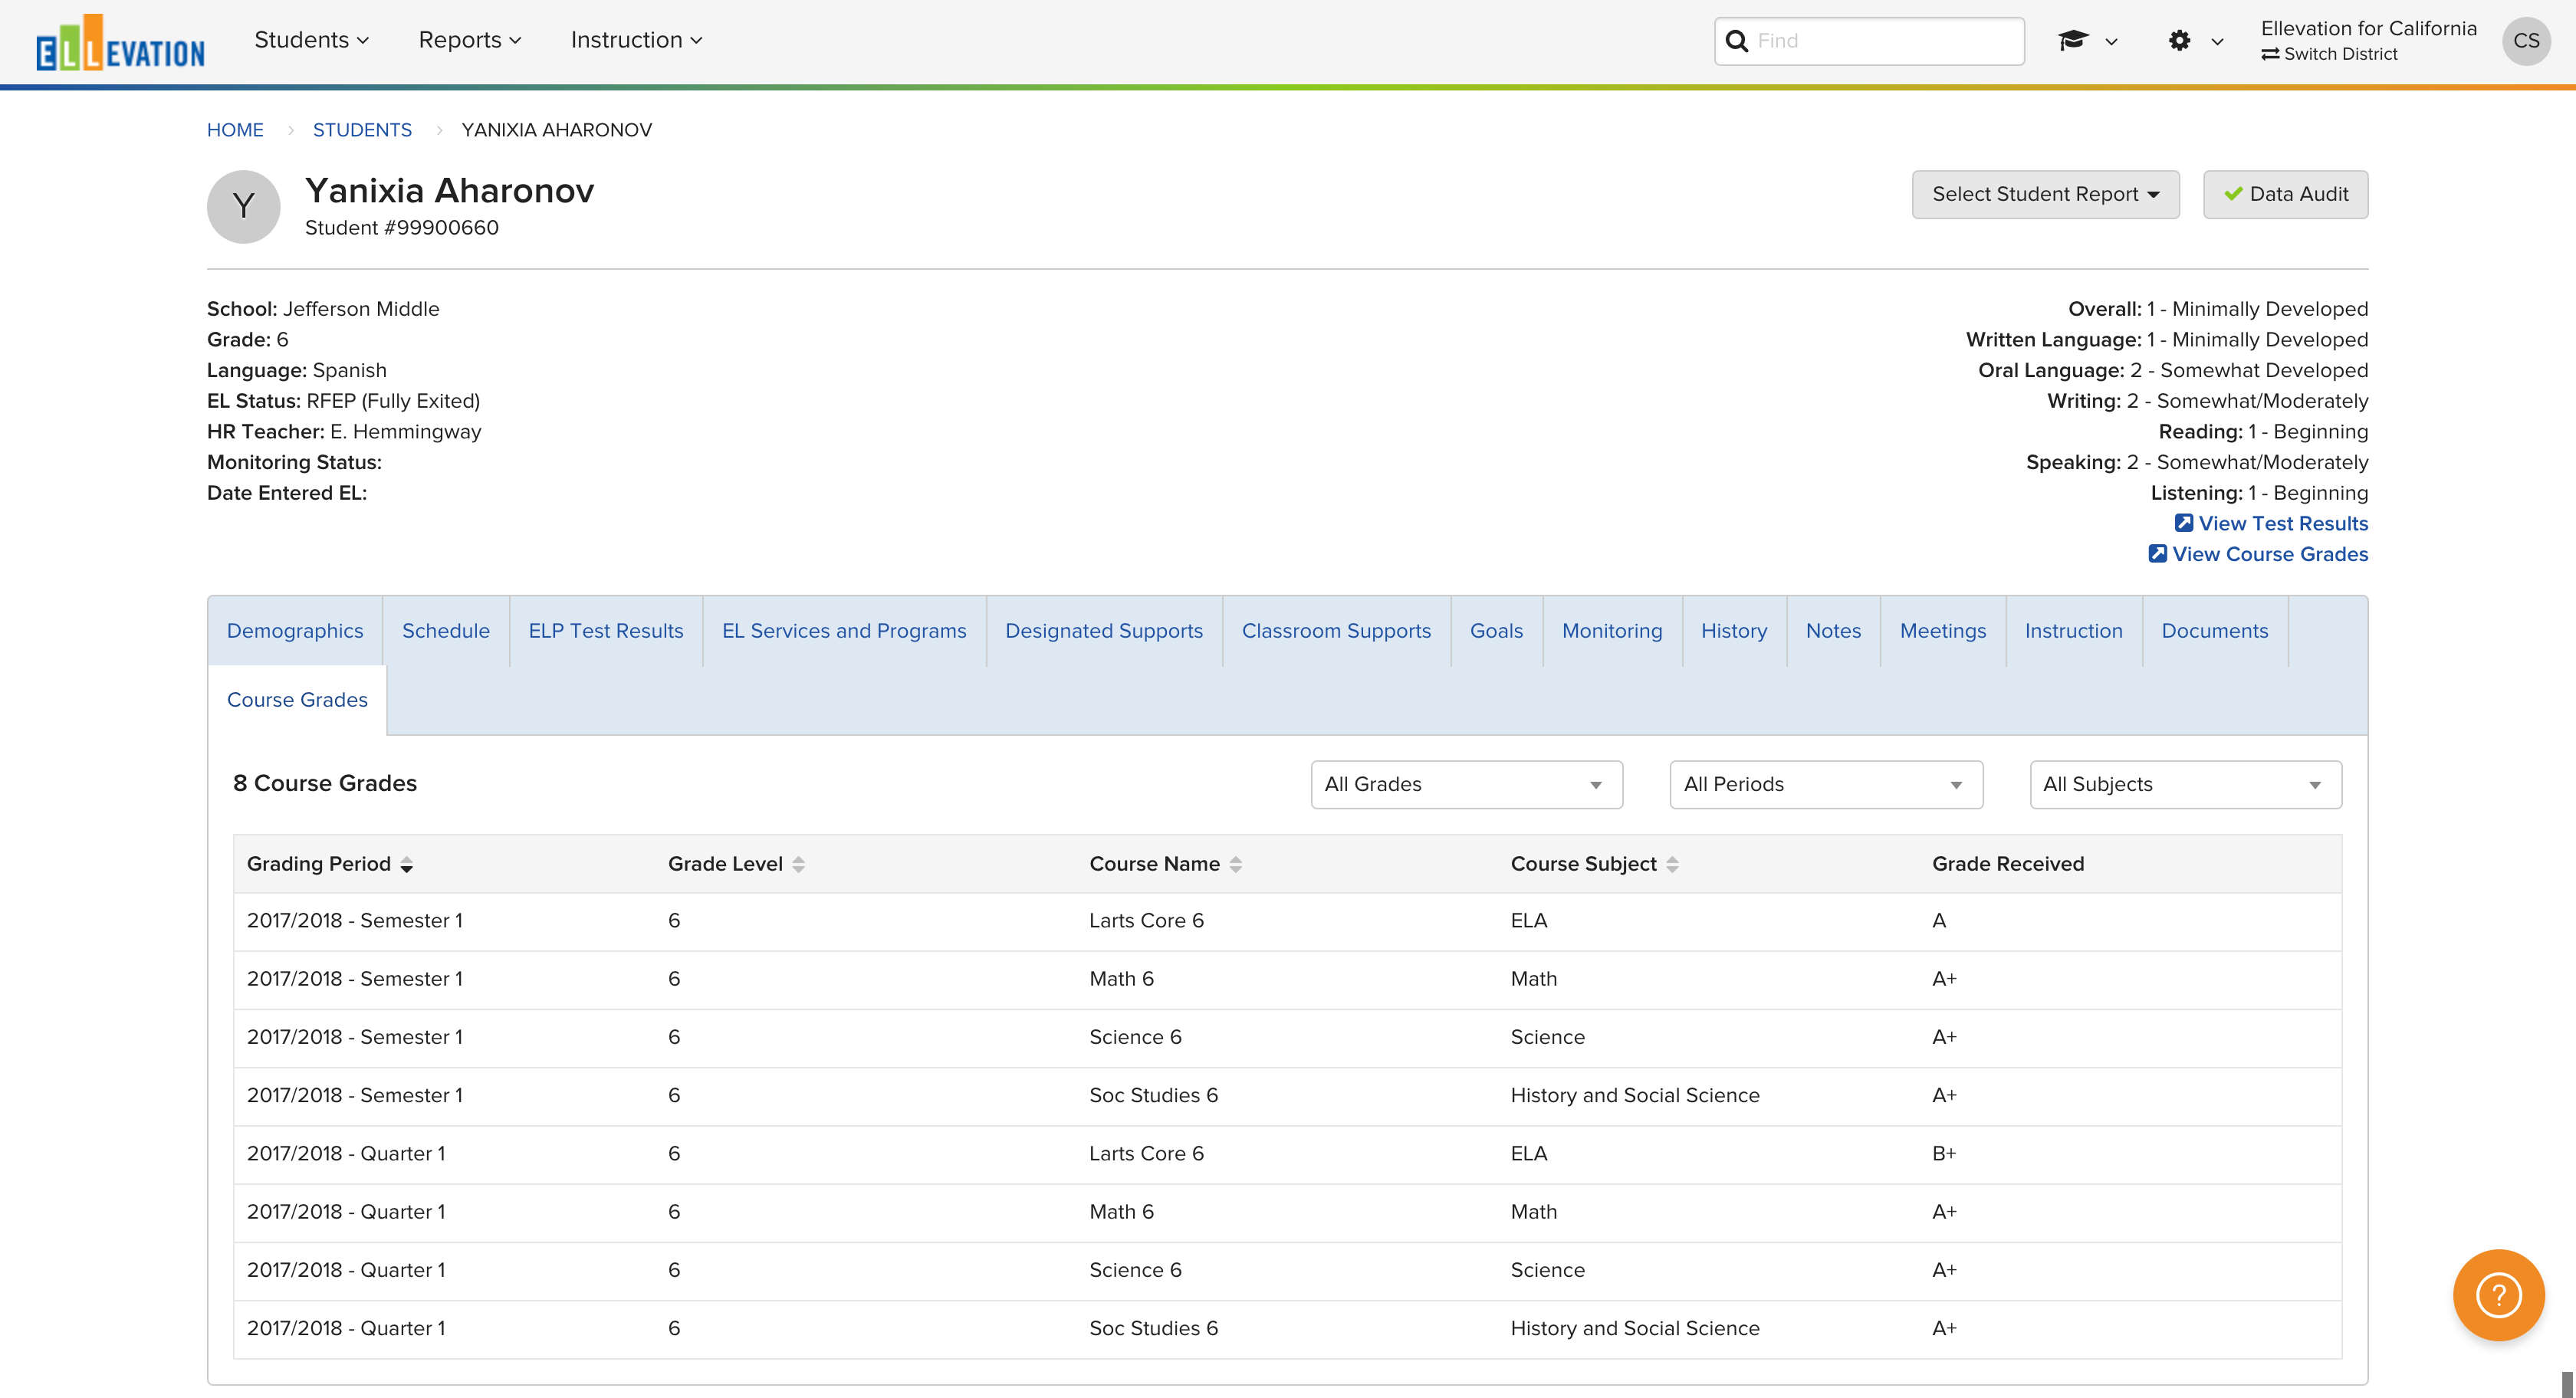The height and width of the screenshot is (1398, 2576).
Task: Follow the View Course Grades link
Action: pos(2258,555)
